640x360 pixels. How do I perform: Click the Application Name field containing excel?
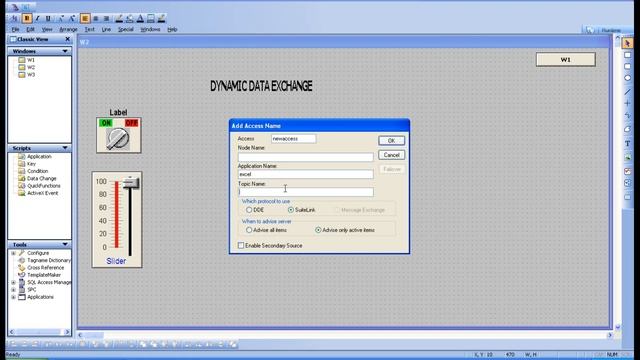[x=305, y=174]
